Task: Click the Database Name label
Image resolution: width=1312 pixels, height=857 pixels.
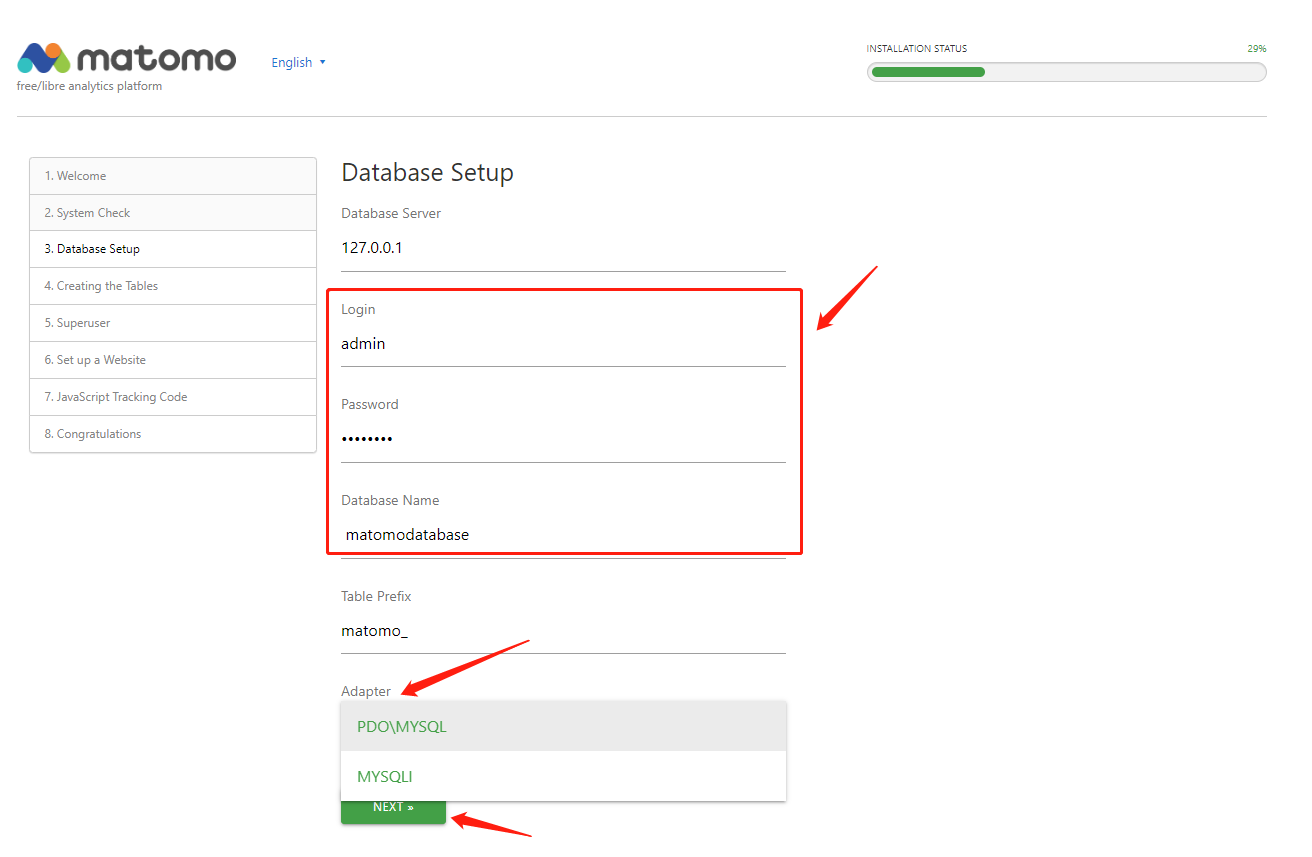Action: 390,500
